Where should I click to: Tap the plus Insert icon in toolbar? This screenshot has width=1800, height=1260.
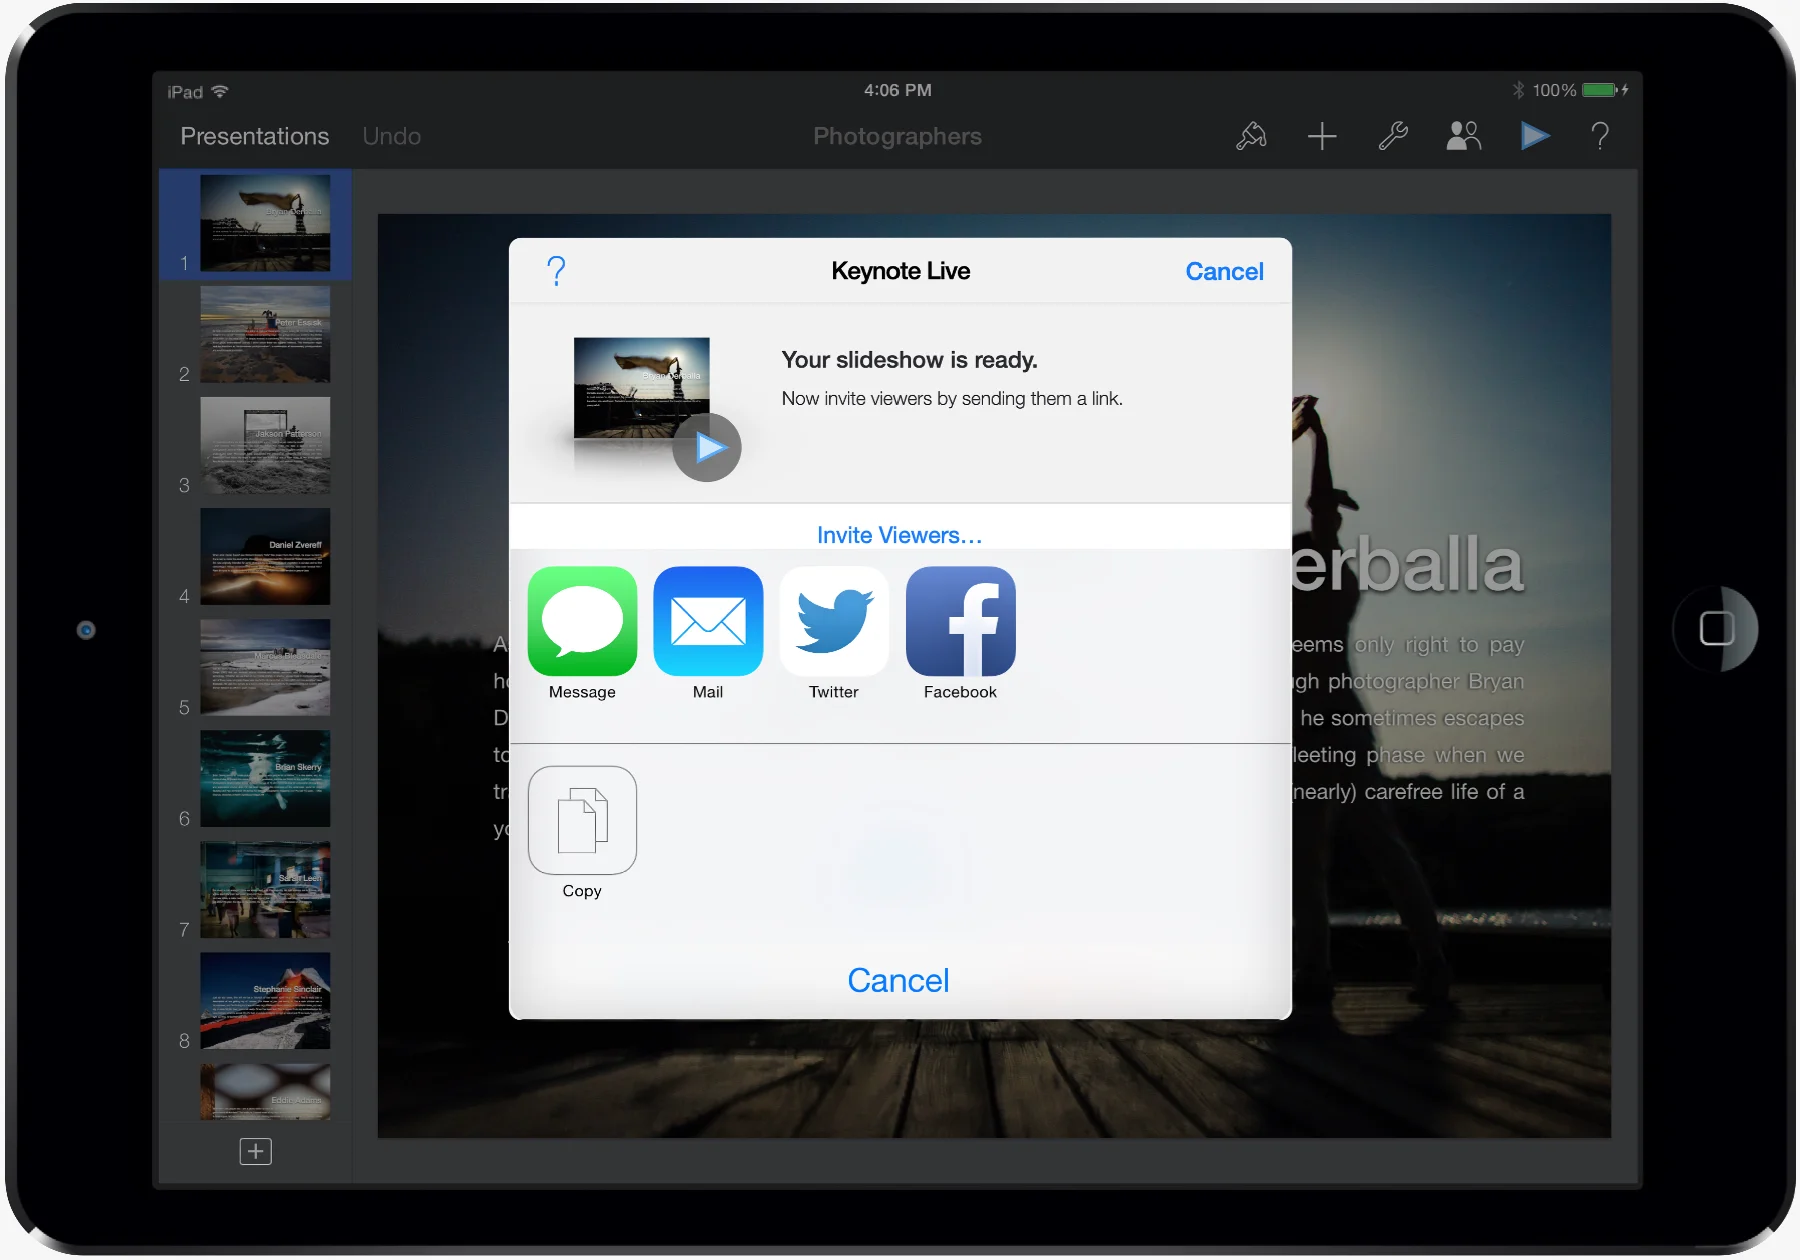[x=1322, y=136]
